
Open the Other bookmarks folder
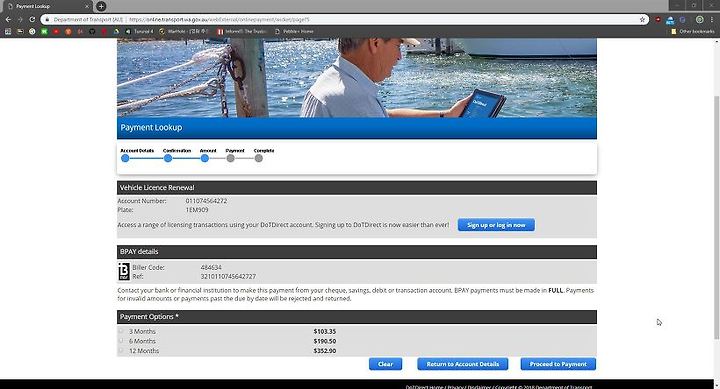[692, 32]
